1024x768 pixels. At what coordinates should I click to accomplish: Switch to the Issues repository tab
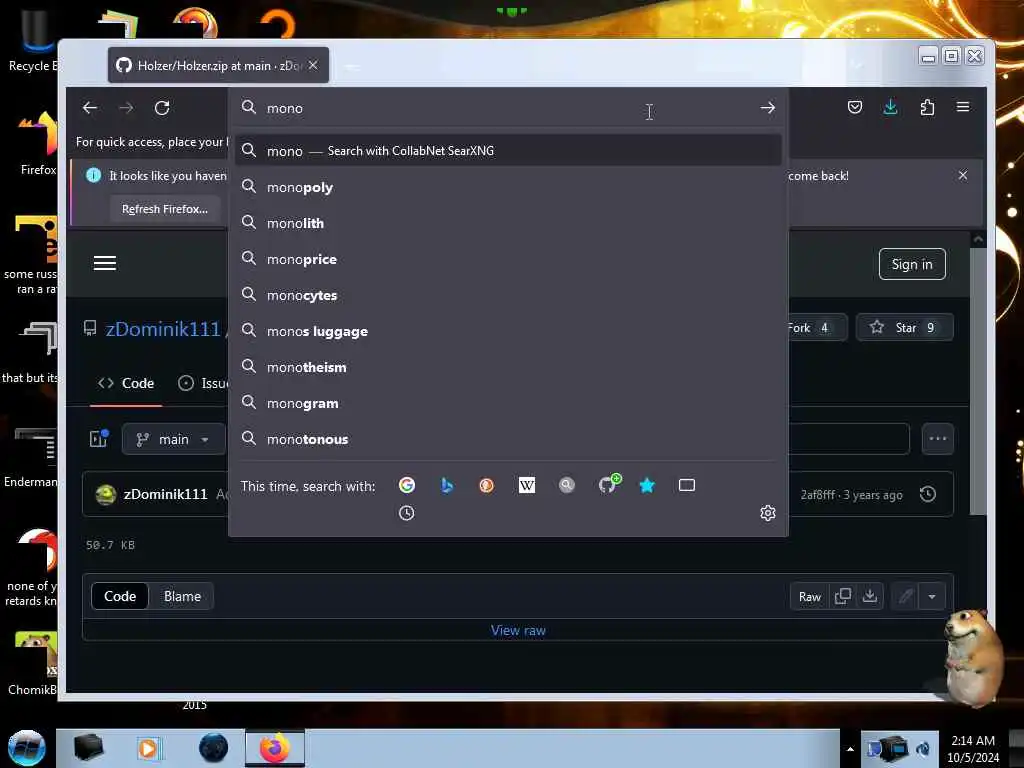coord(203,383)
